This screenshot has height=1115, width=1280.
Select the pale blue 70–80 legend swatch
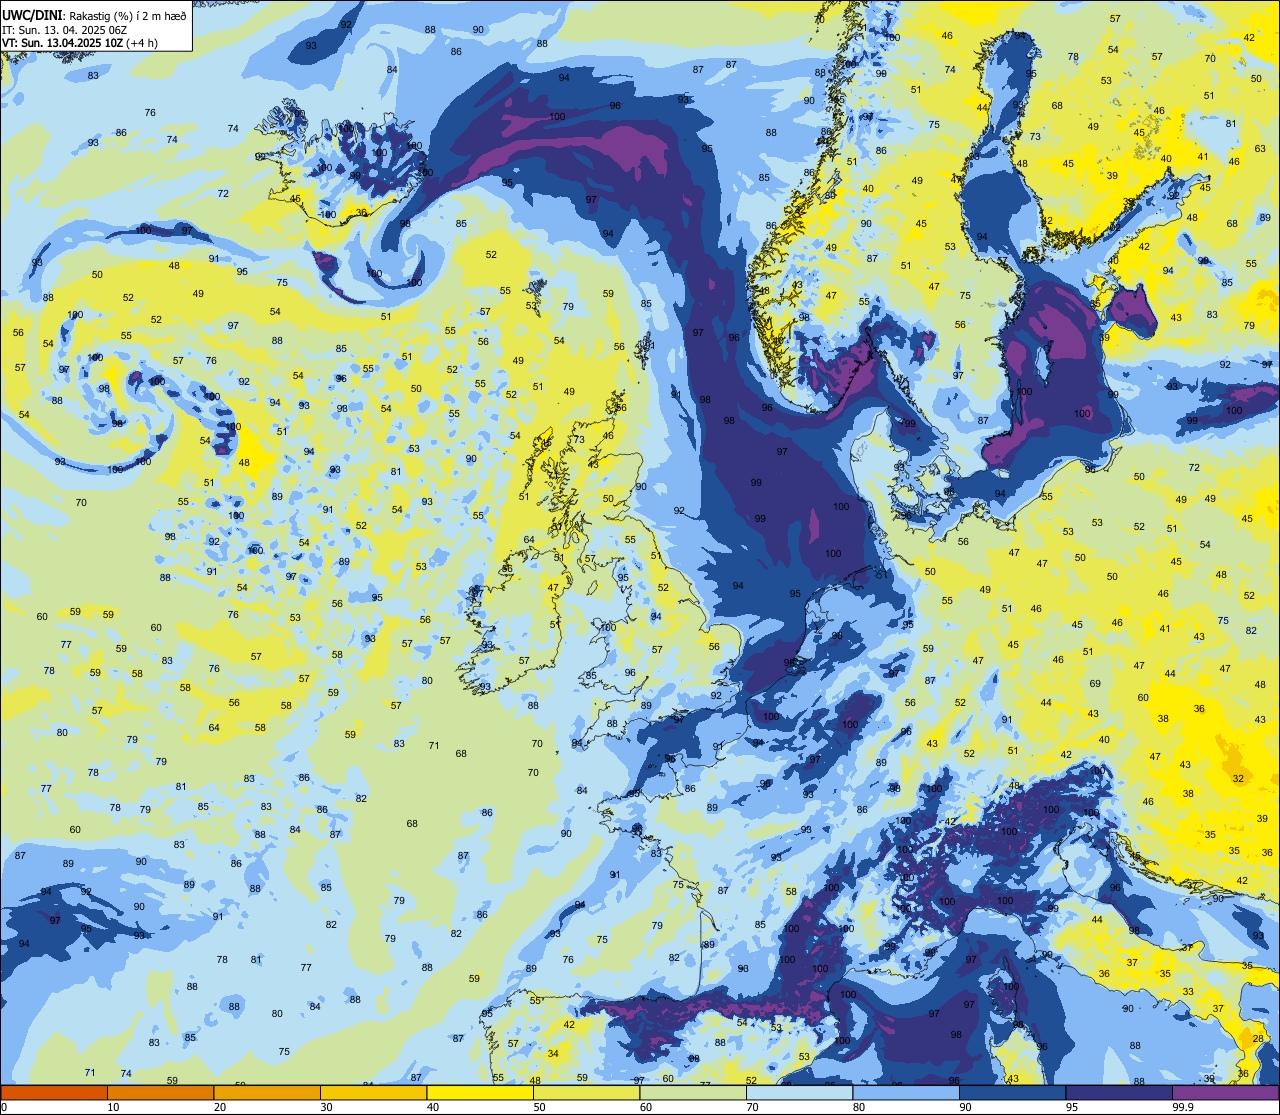pos(799,1092)
